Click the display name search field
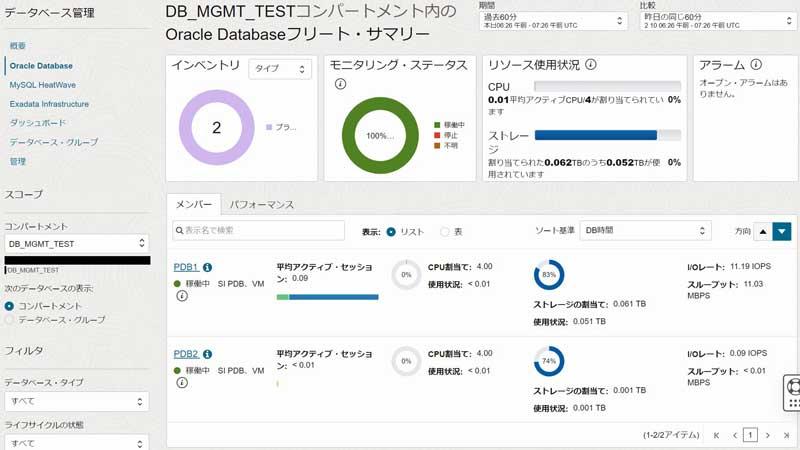The image size is (800, 450). (x=259, y=231)
